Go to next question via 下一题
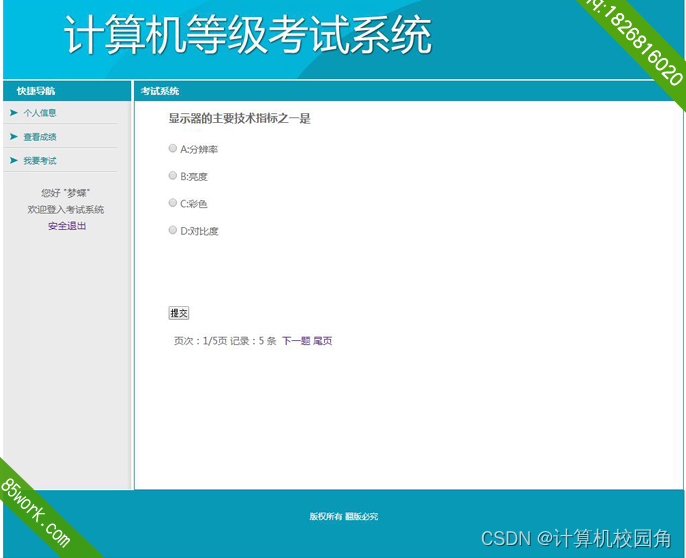686x558 pixels. click(x=296, y=341)
